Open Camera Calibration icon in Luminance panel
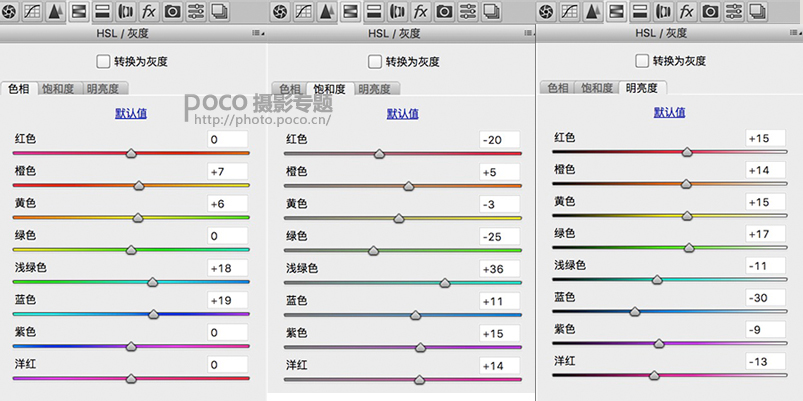Viewport: 803px width, 401px height. [x=710, y=11]
